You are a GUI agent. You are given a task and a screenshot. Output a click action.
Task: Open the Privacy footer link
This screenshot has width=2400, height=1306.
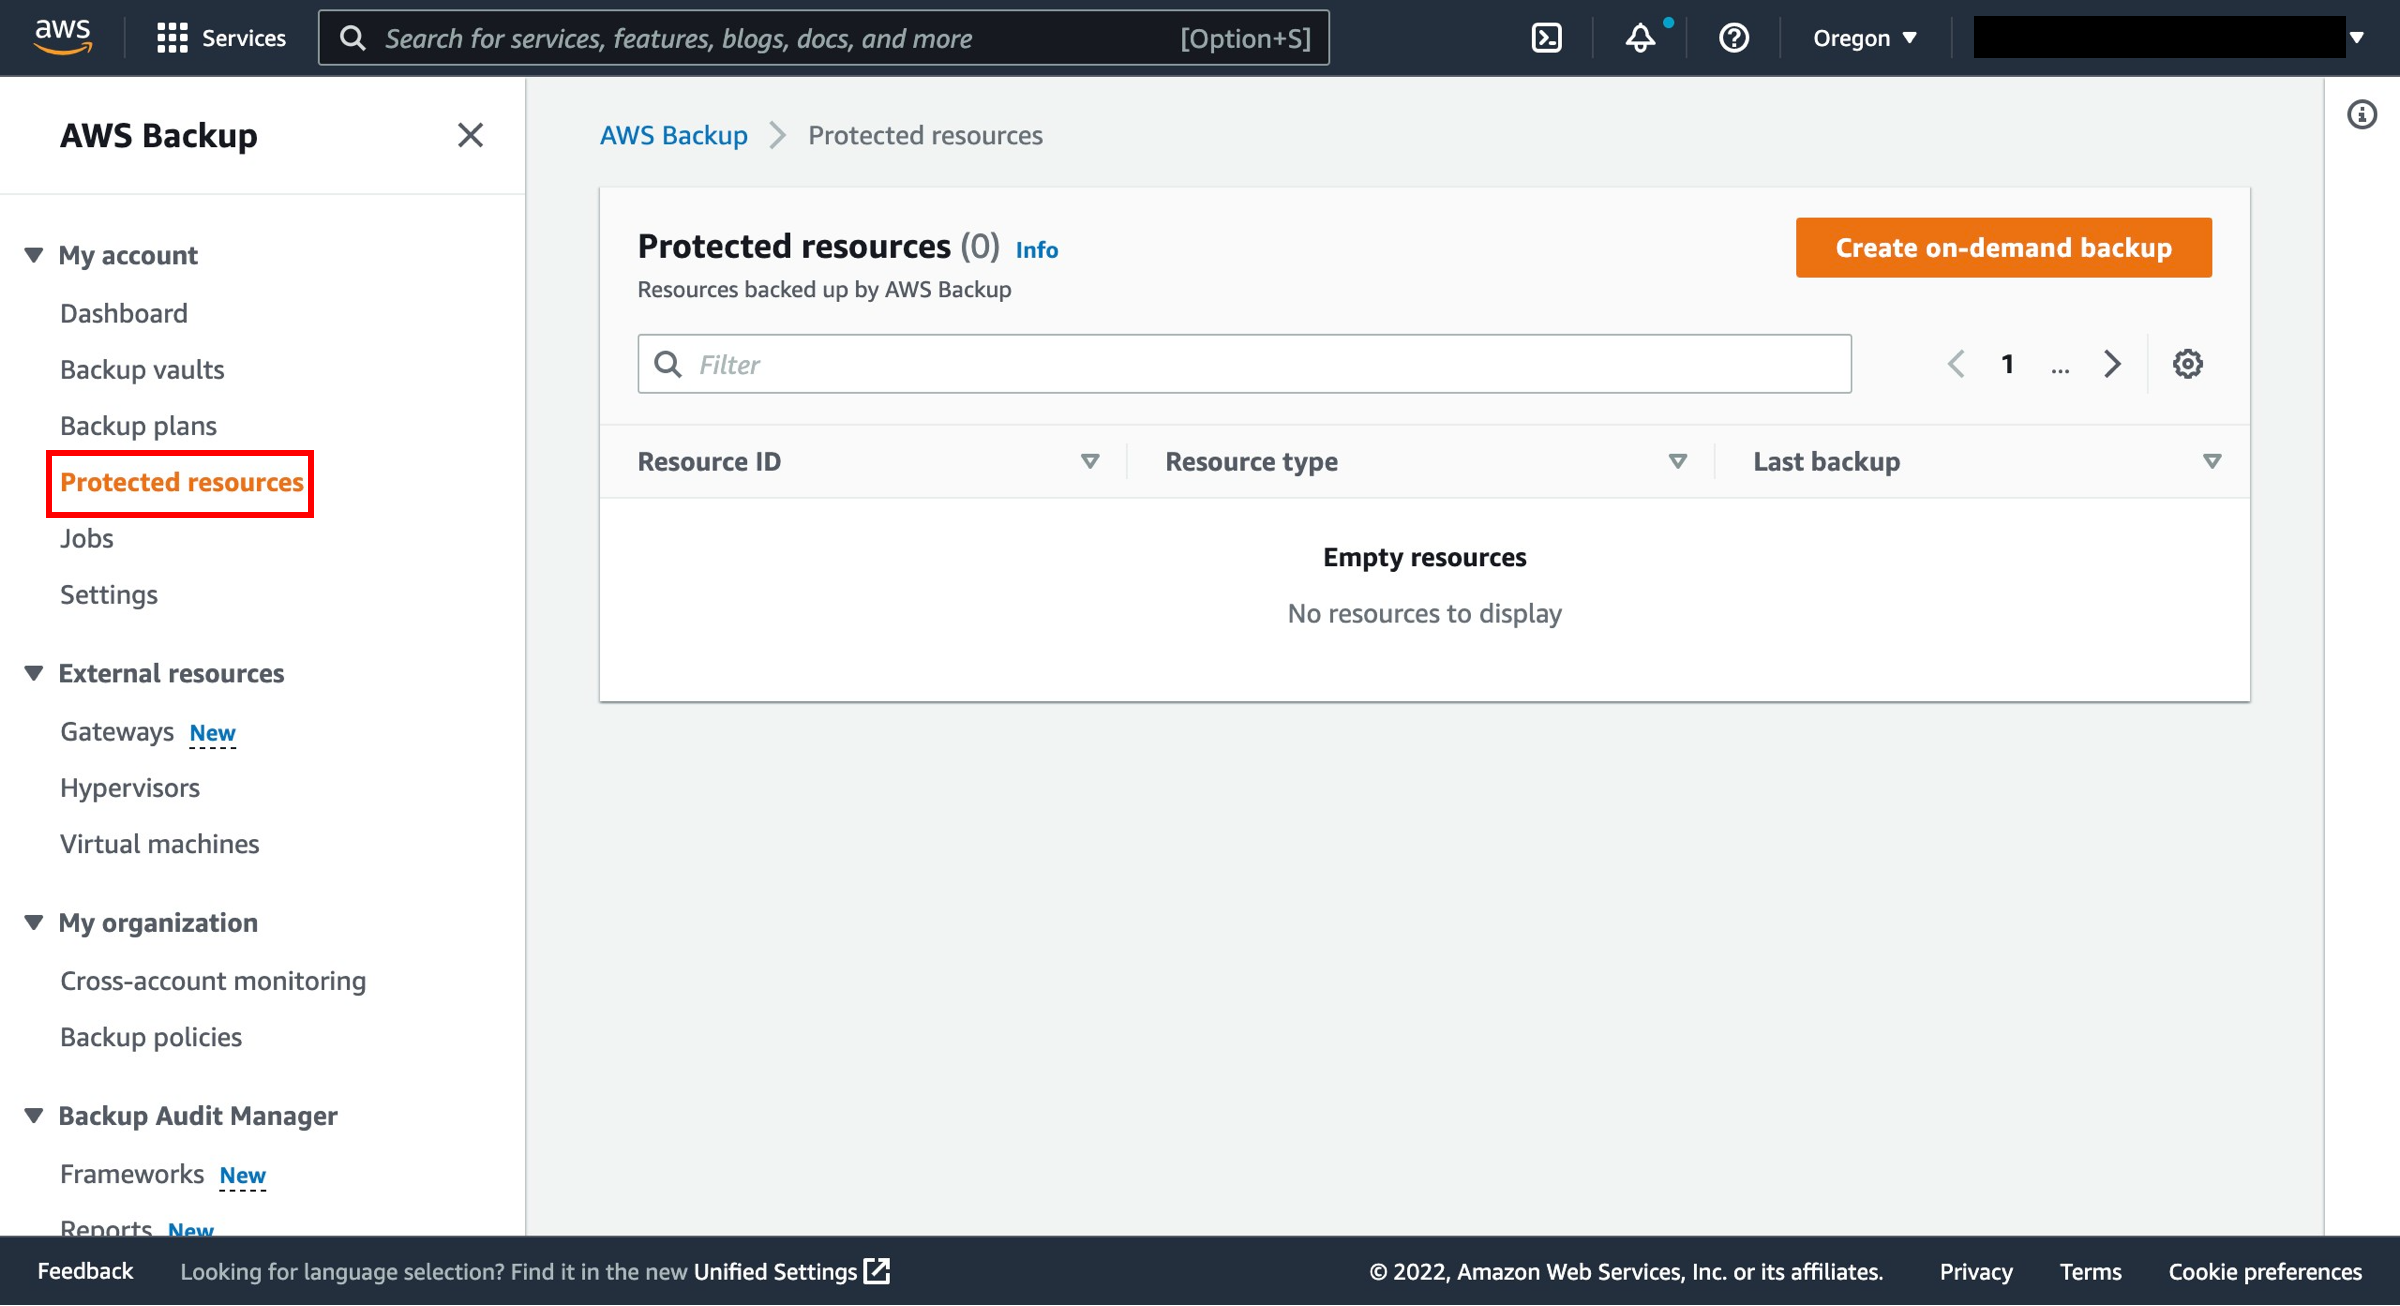1976,1271
